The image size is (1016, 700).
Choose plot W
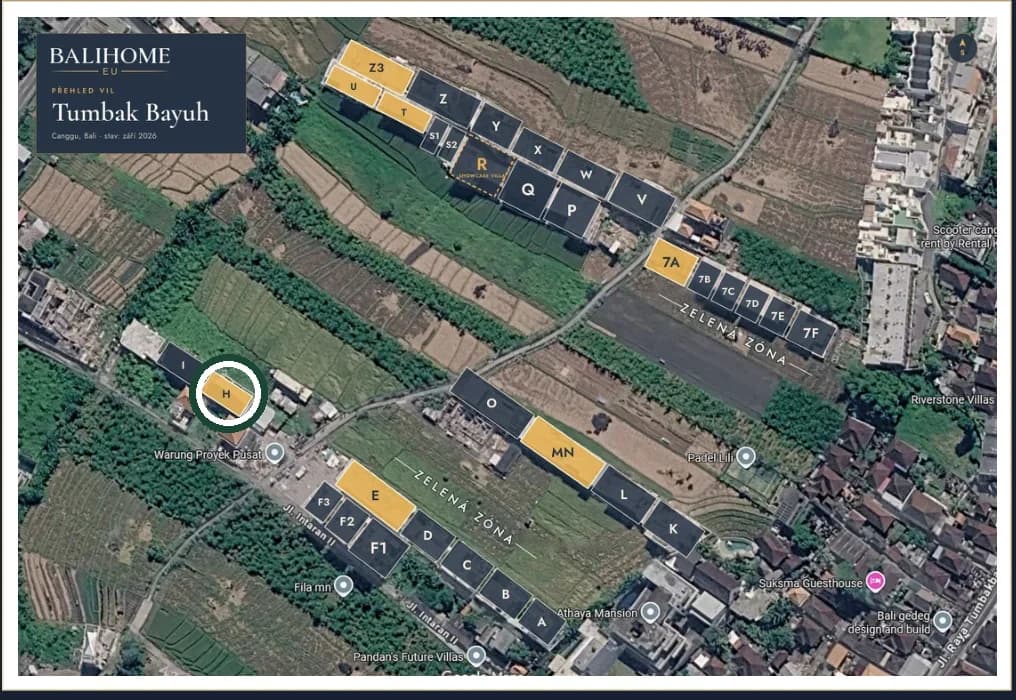586,174
